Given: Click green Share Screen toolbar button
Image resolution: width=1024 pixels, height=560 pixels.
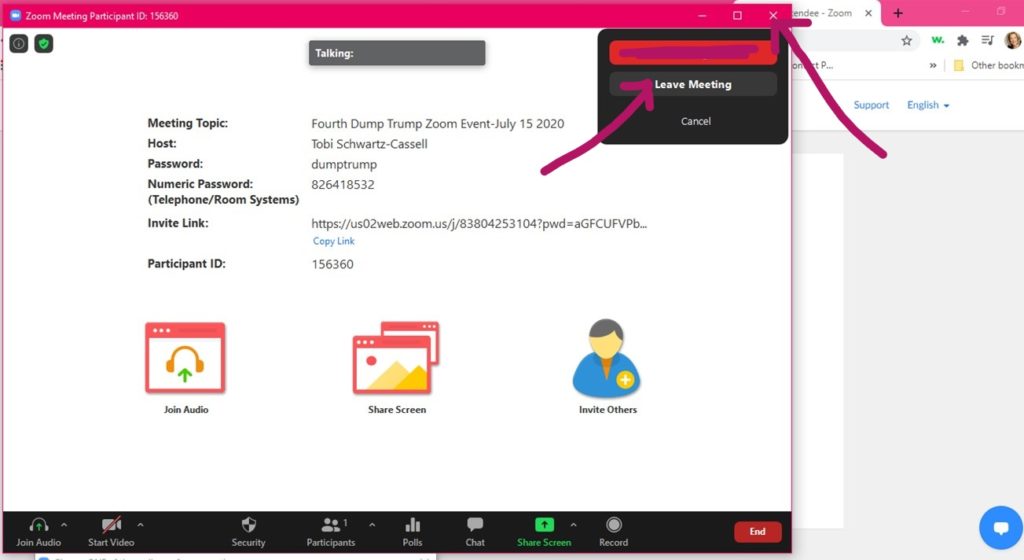Looking at the screenshot, I should 544,533.
